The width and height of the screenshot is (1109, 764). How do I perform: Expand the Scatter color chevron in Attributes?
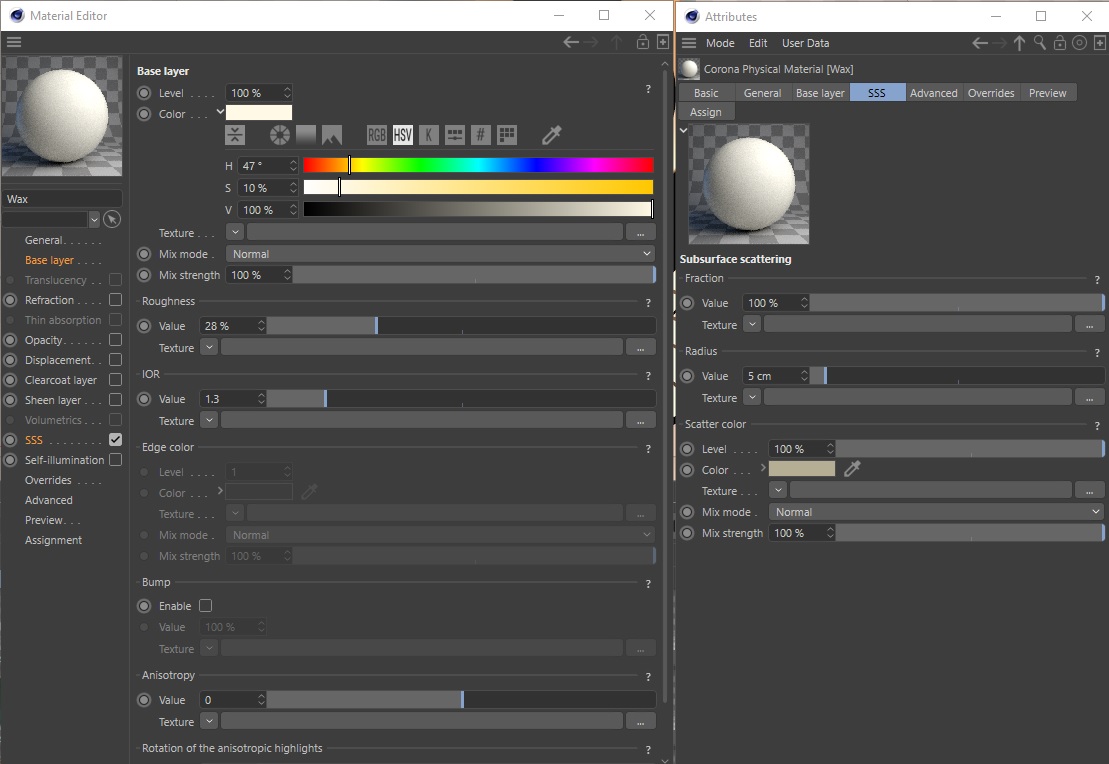tap(763, 468)
